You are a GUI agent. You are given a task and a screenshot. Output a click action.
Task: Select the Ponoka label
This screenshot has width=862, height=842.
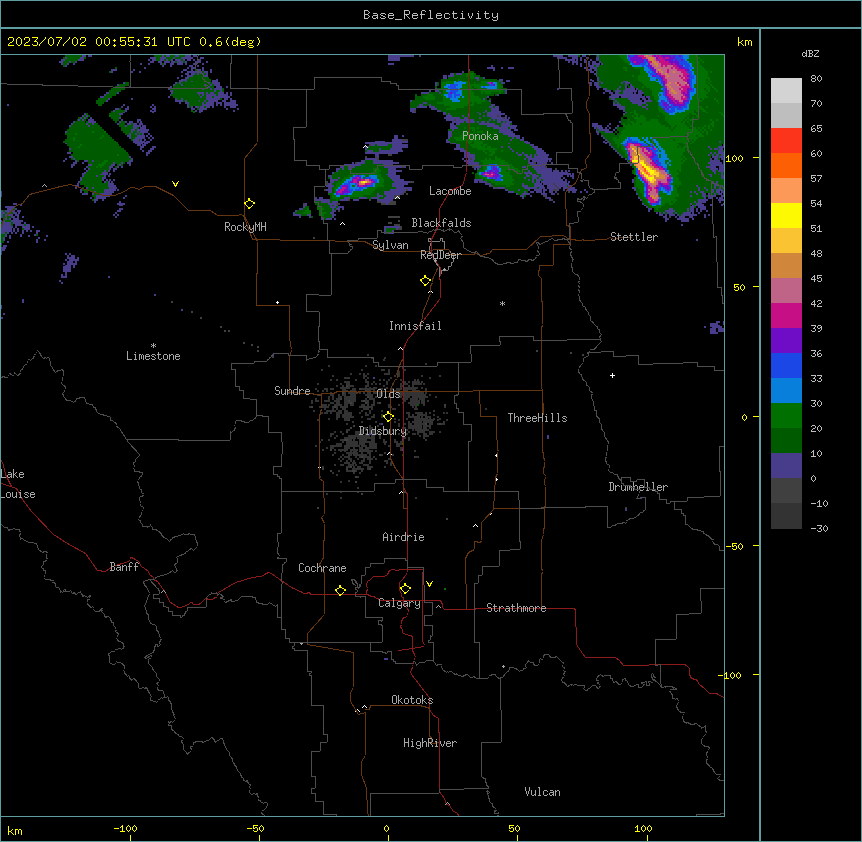point(480,136)
